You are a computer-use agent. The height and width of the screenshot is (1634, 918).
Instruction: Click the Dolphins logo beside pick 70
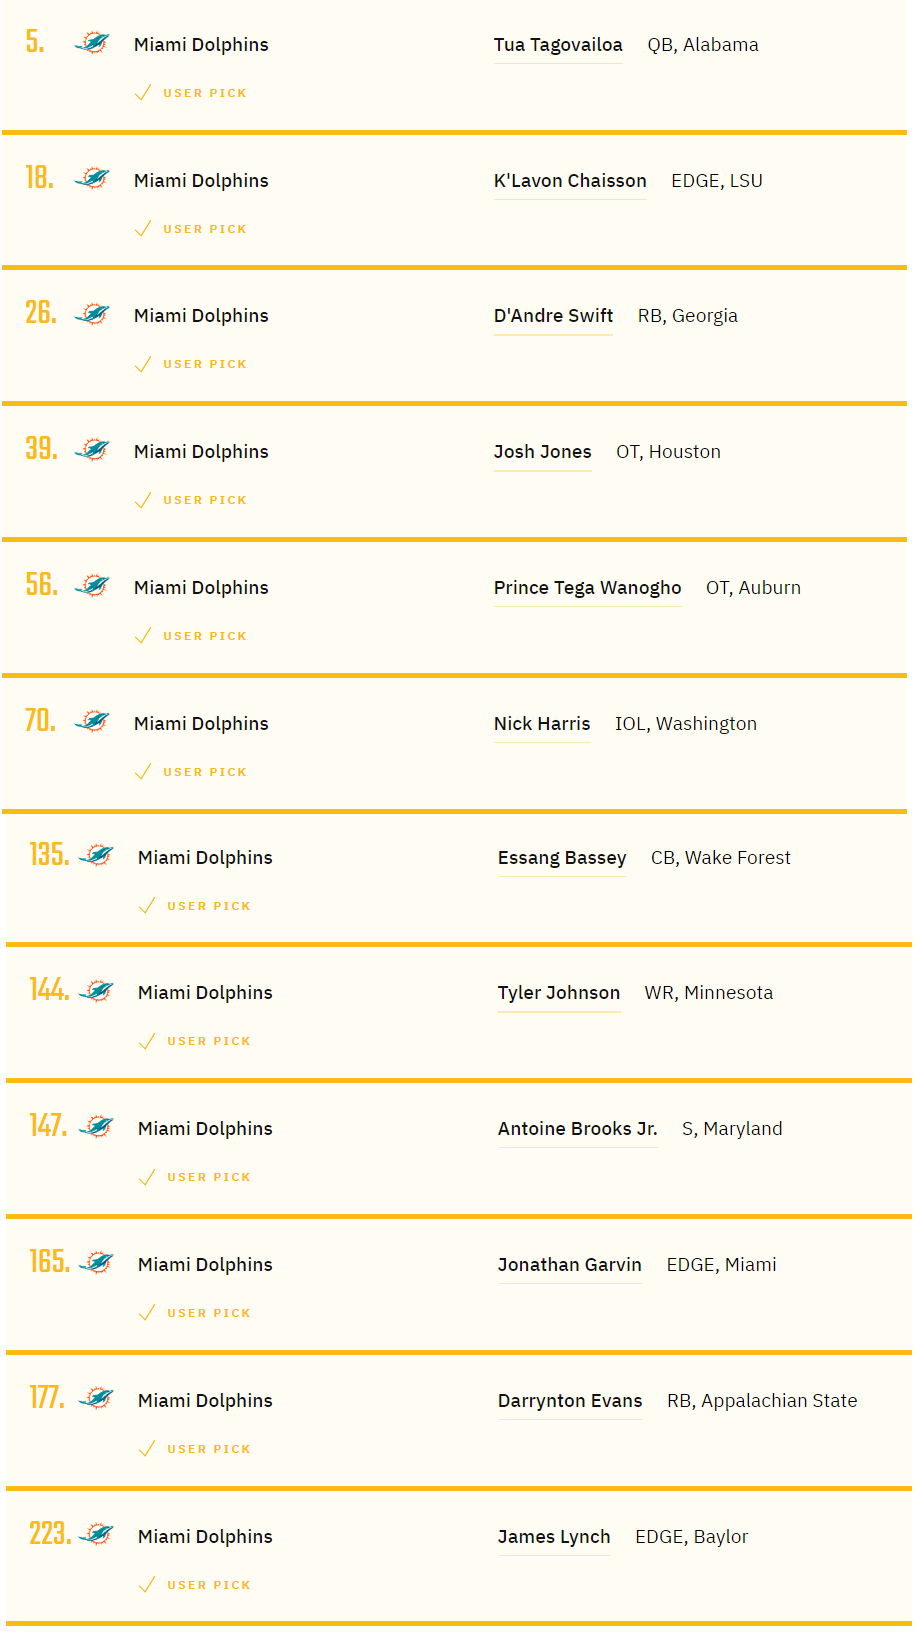tap(92, 721)
